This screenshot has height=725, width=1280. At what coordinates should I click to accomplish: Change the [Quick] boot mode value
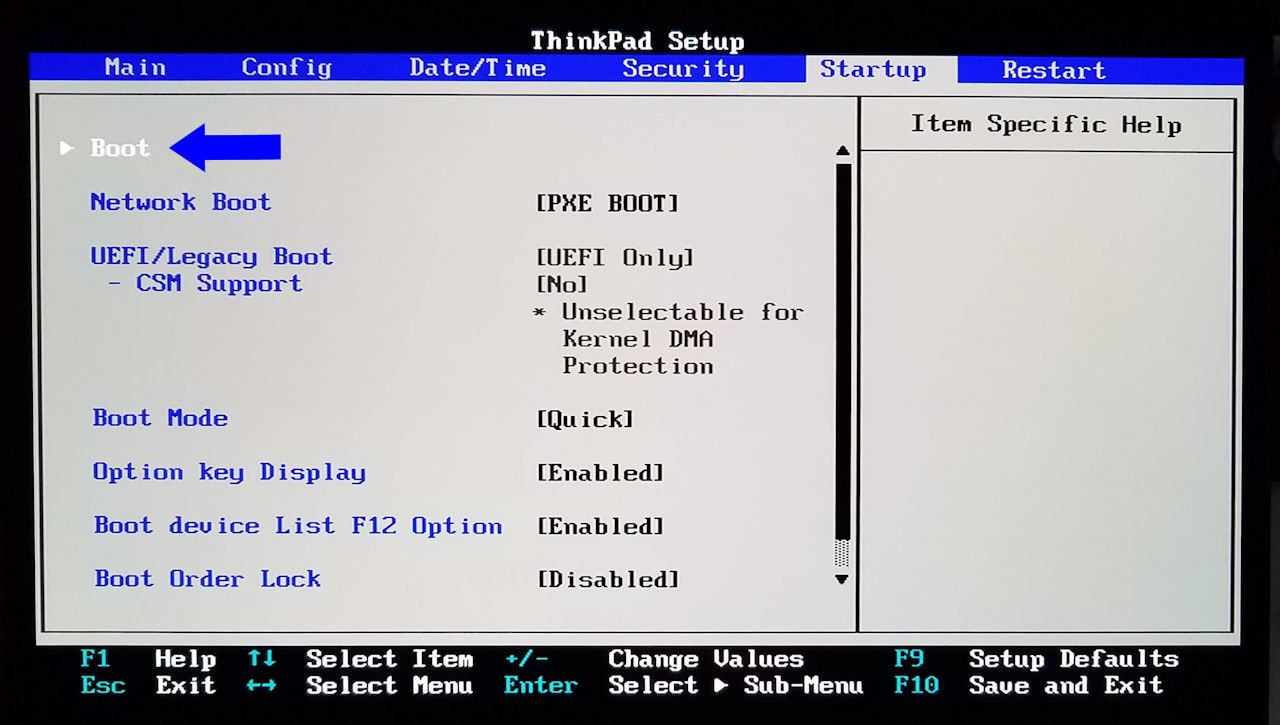tap(585, 419)
